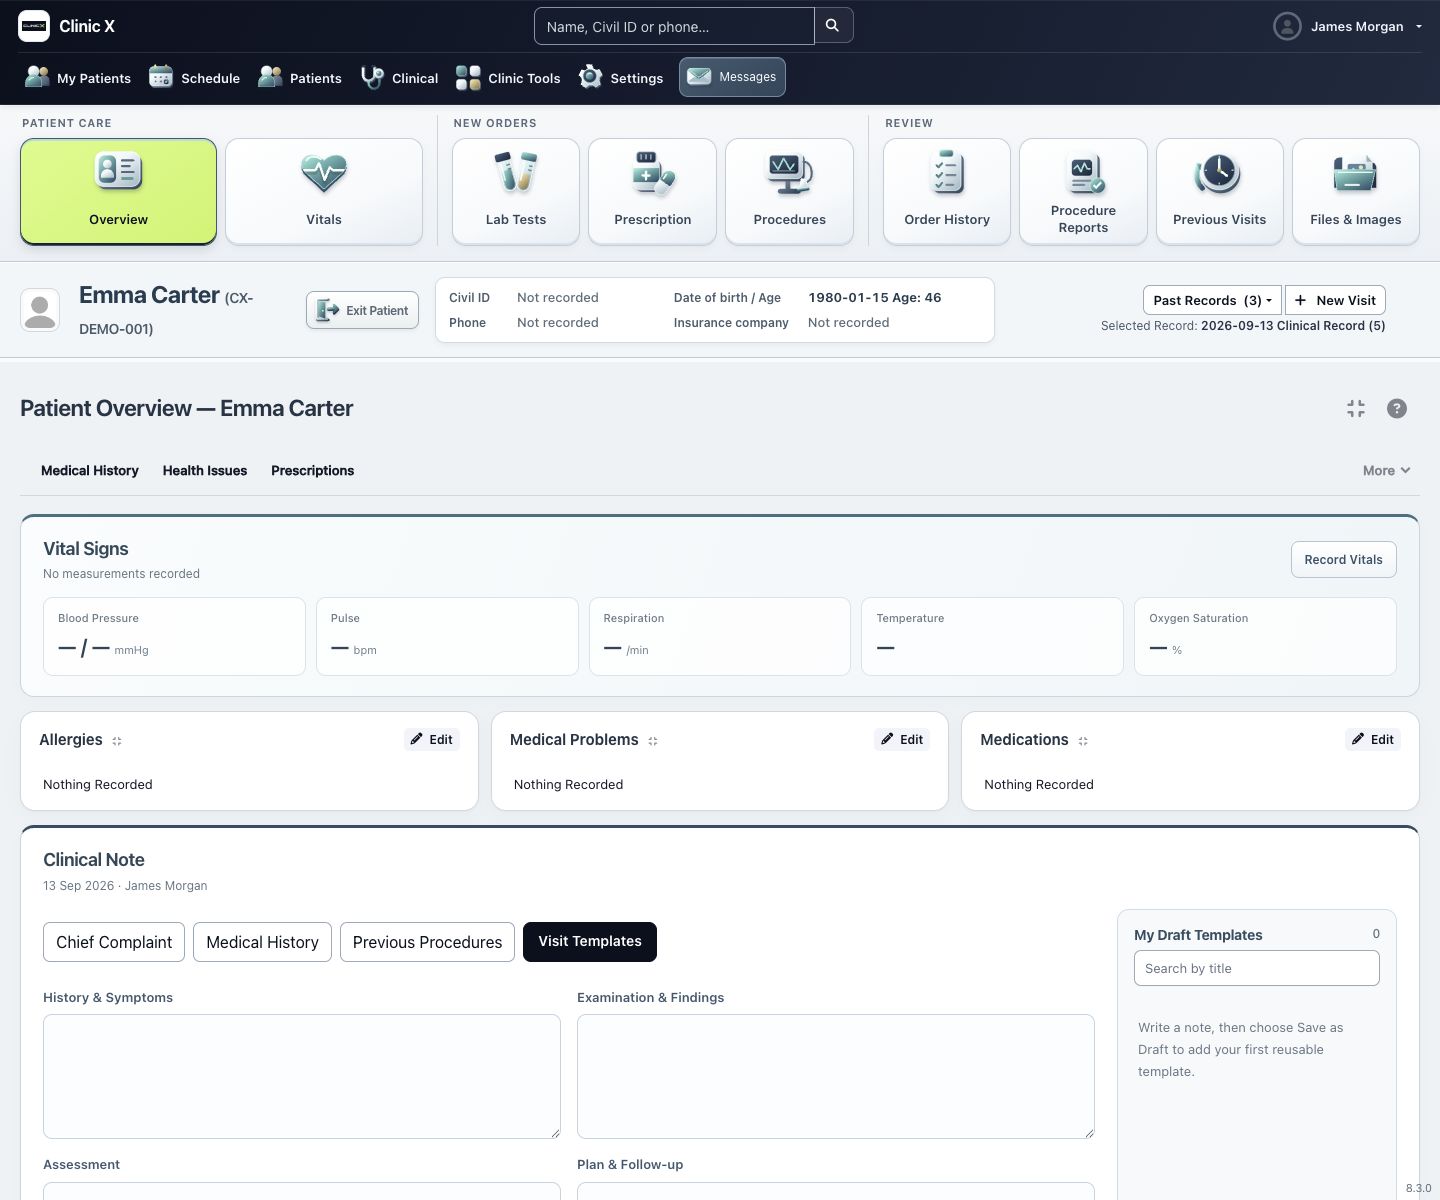Open the Vitals heart icon tile
This screenshot has height=1200, width=1440.
coord(324,191)
